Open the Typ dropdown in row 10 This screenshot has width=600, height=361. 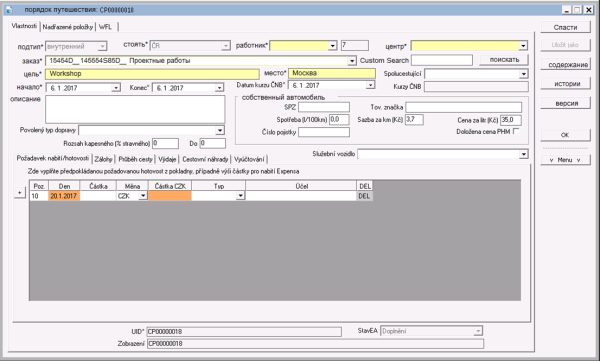240,196
